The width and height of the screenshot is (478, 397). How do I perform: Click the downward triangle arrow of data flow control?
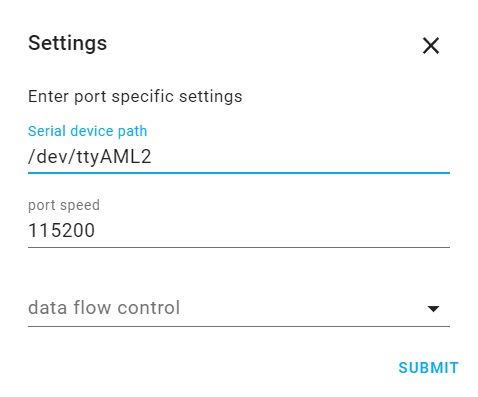click(x=433, y=309)
